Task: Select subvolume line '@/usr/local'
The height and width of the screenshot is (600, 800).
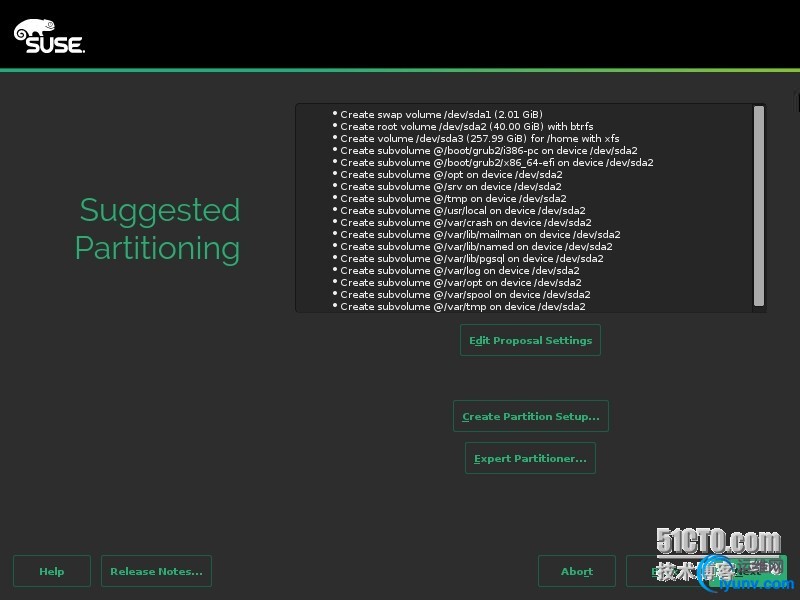Action: point(463,210)
